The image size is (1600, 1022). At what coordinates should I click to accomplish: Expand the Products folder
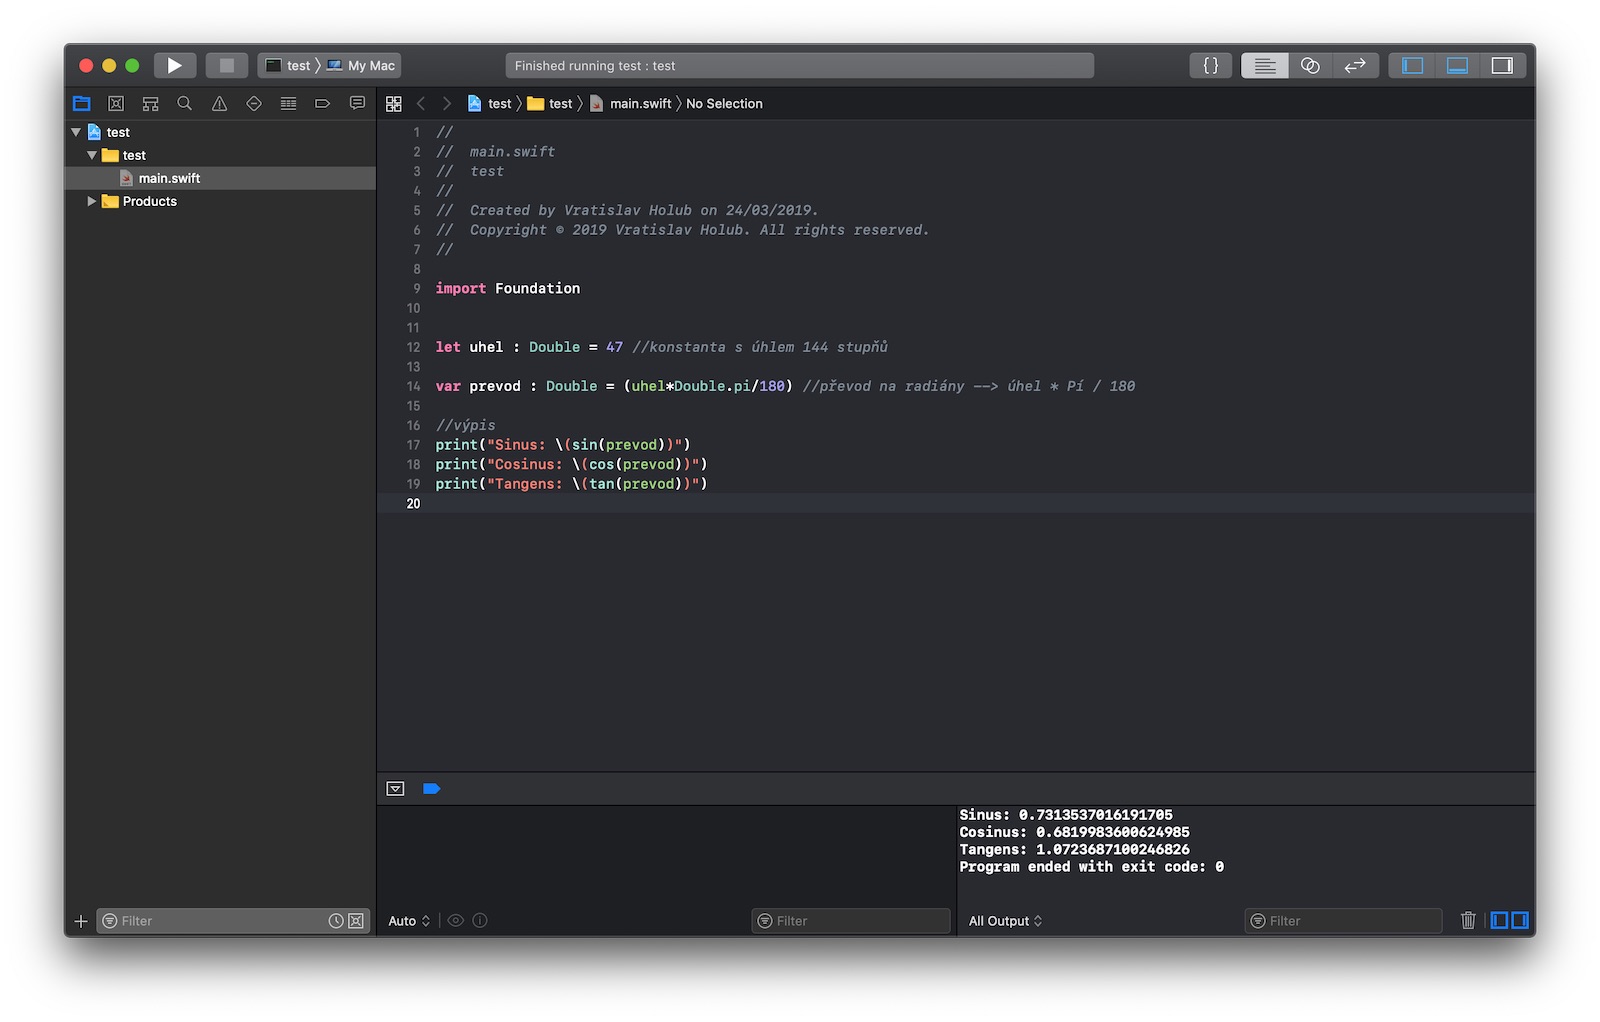92,201
